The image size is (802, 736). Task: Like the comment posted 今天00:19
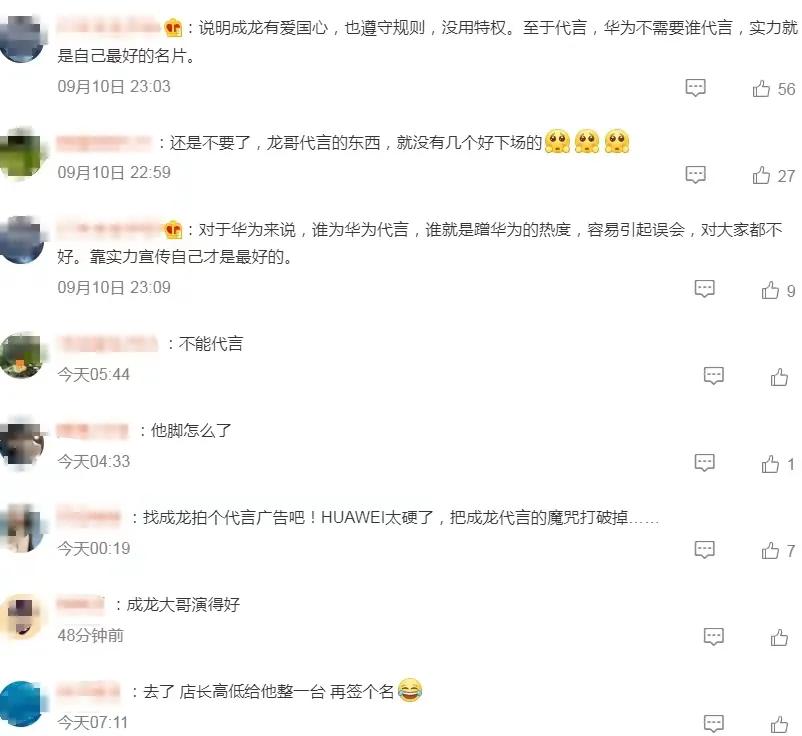(x=770, y=550)
